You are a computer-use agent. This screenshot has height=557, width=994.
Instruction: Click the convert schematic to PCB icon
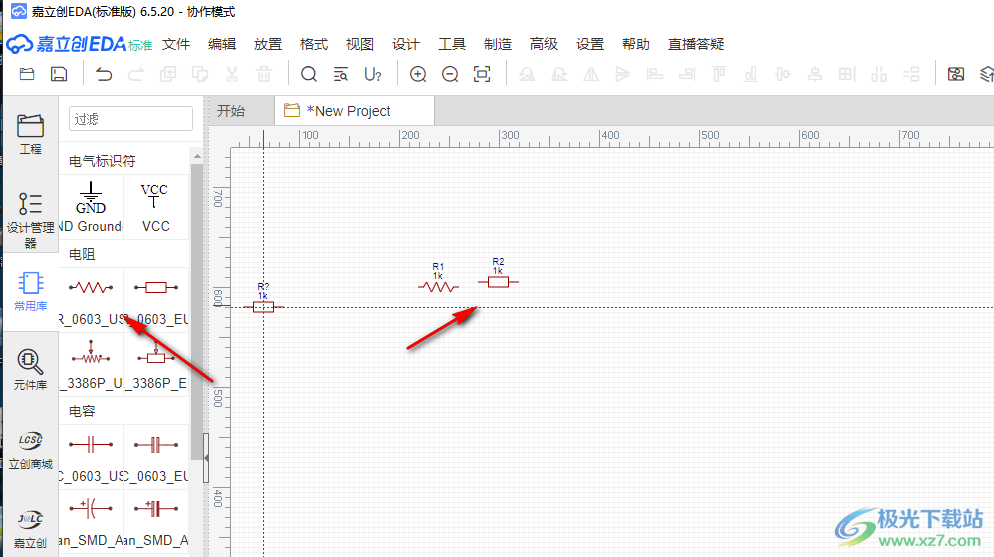click(x=955, y=74)
